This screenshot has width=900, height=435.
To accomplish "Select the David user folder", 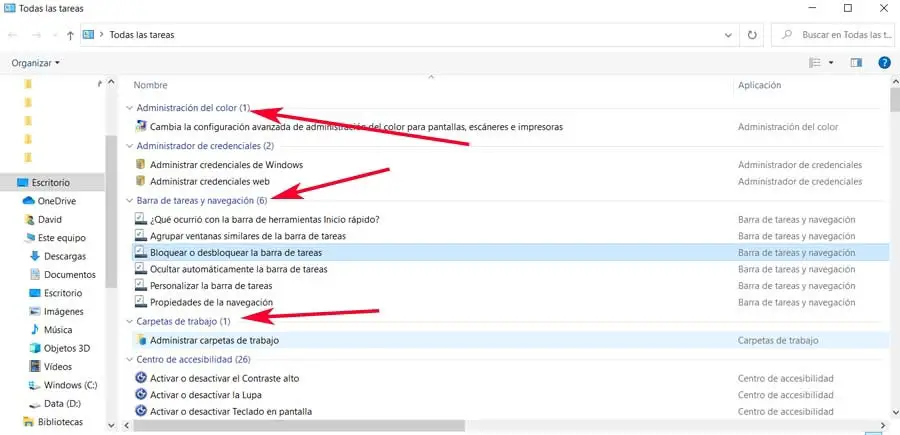I will [50, 220].
